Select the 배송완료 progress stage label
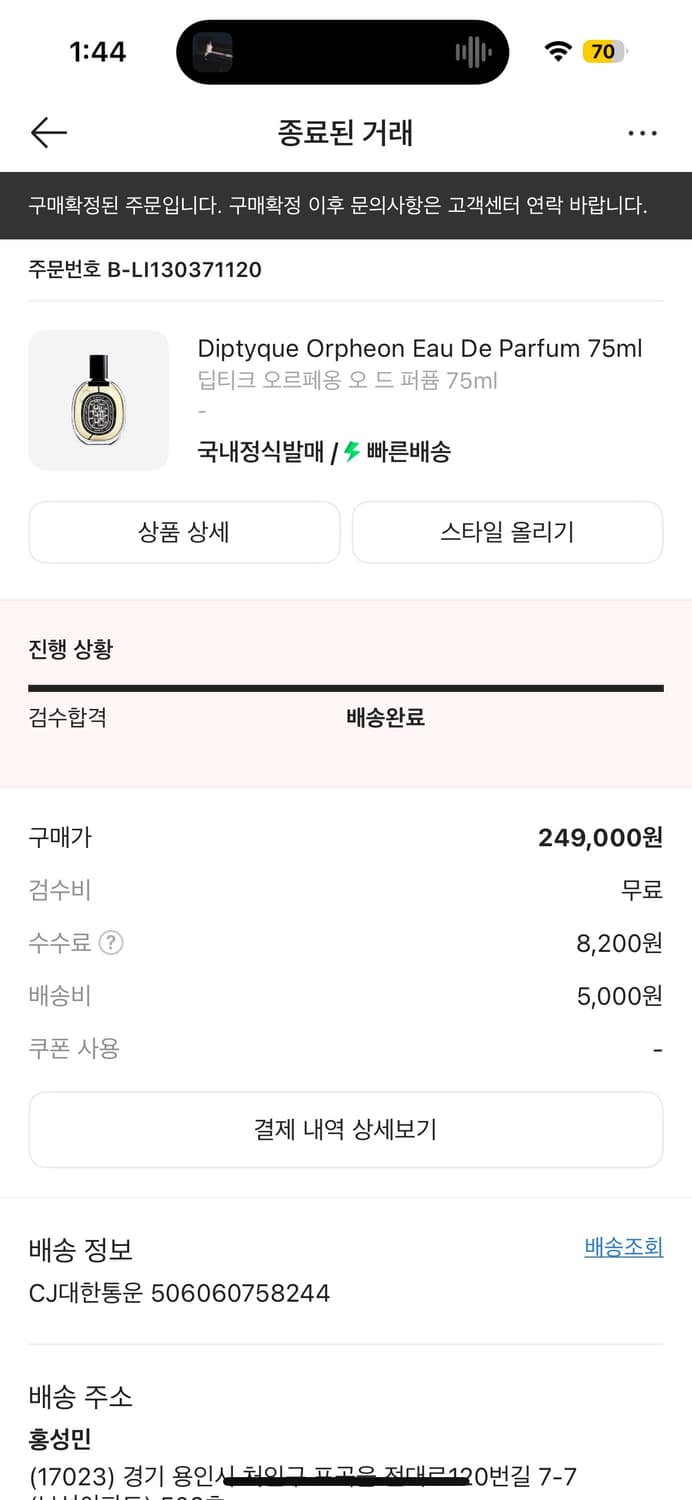Screen dimensions: 692x1500 [385, 719]
